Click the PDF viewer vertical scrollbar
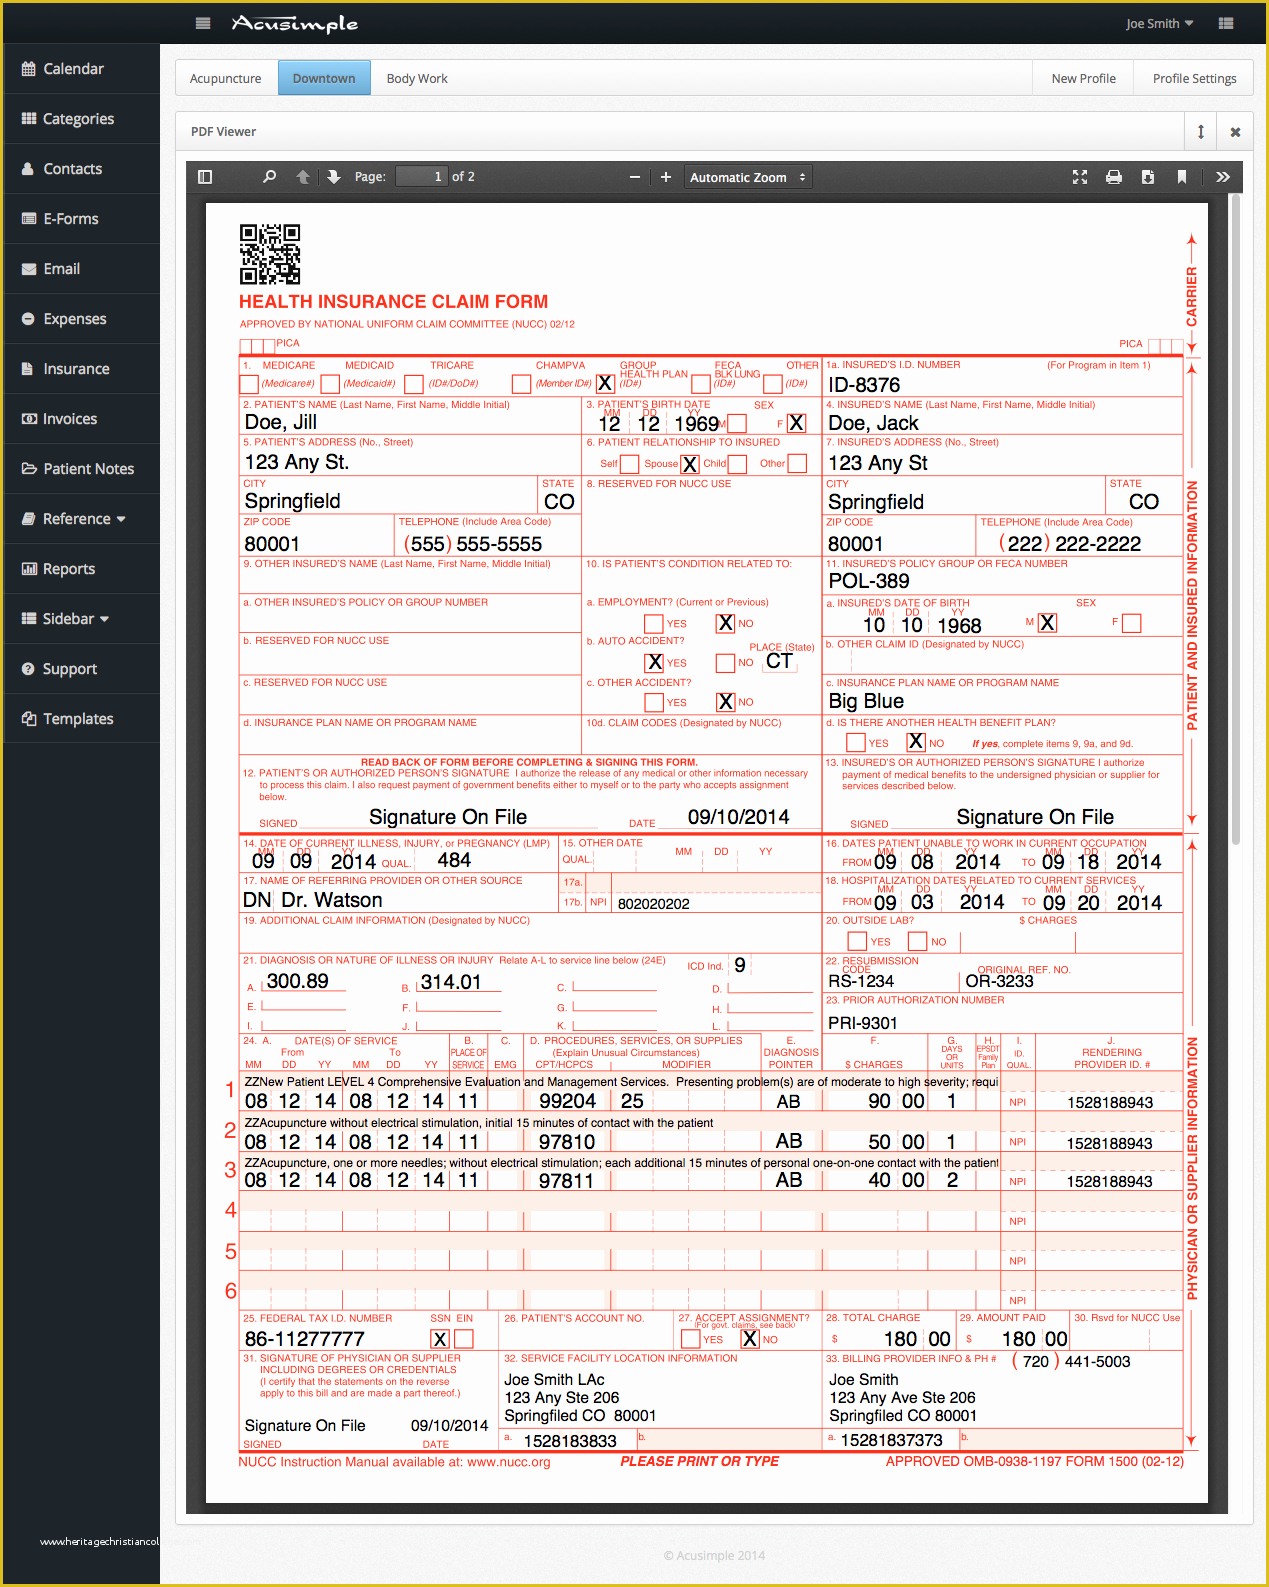 [1235, 520]
